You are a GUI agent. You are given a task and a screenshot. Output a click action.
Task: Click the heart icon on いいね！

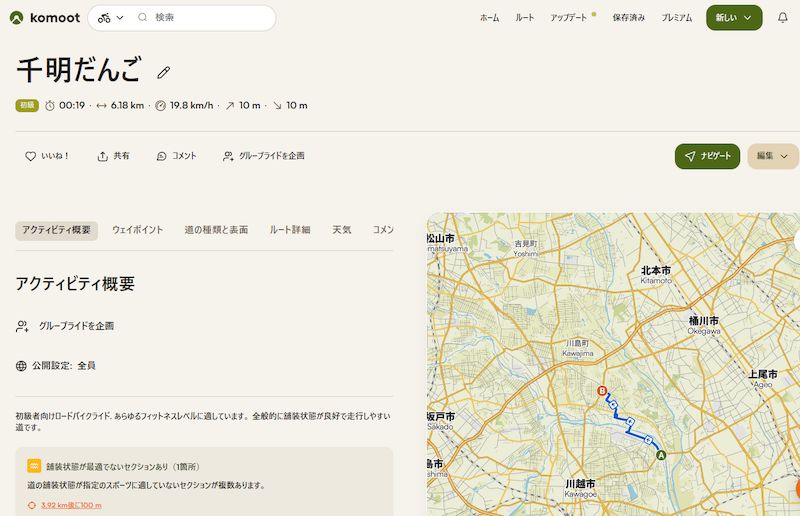[31, 157]
